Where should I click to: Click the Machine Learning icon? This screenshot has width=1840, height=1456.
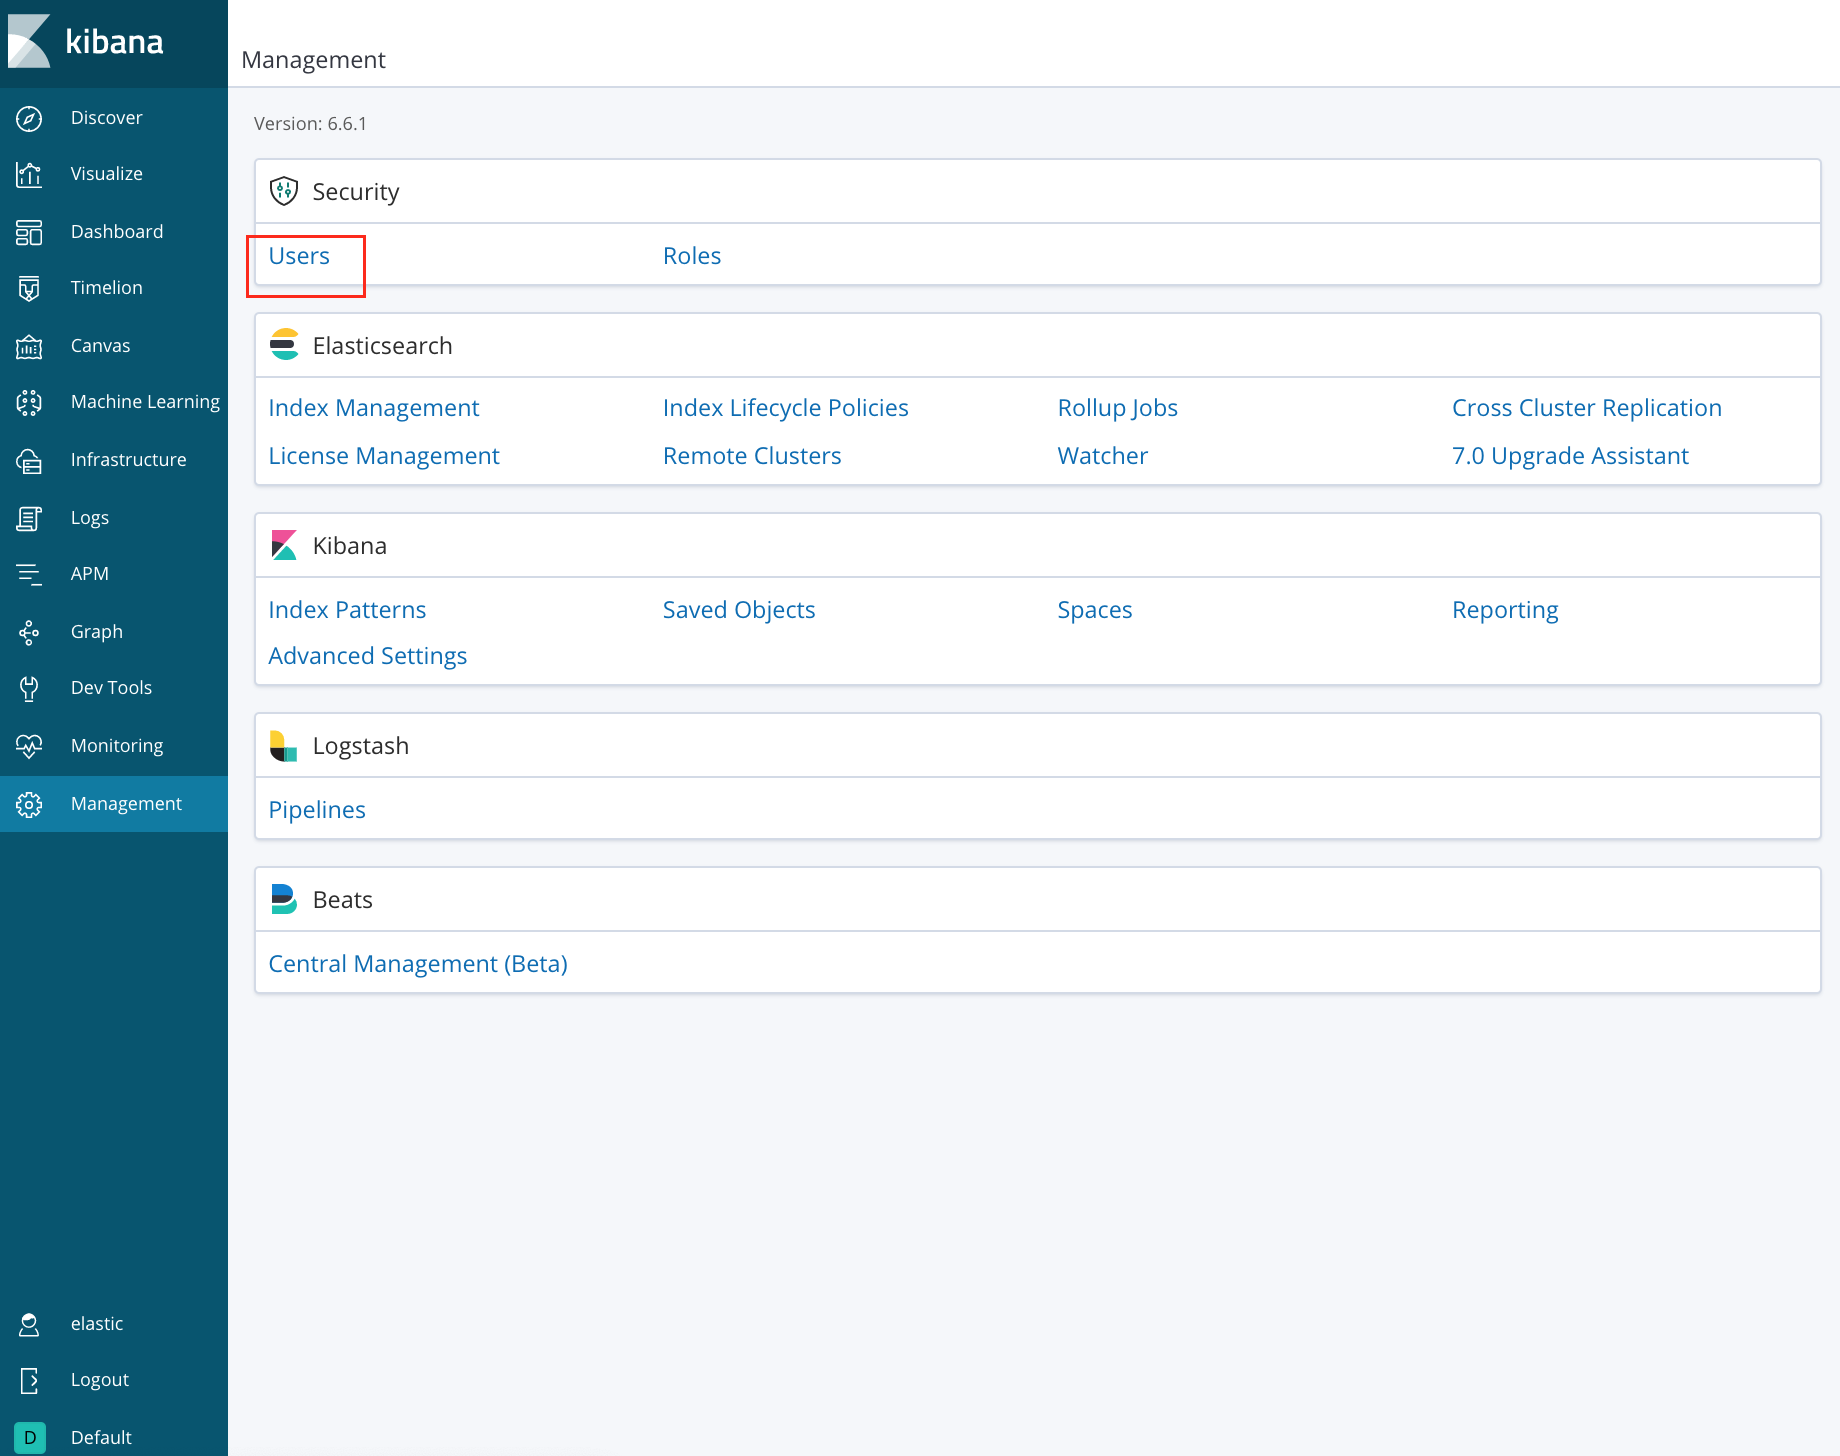coord(29,402)
